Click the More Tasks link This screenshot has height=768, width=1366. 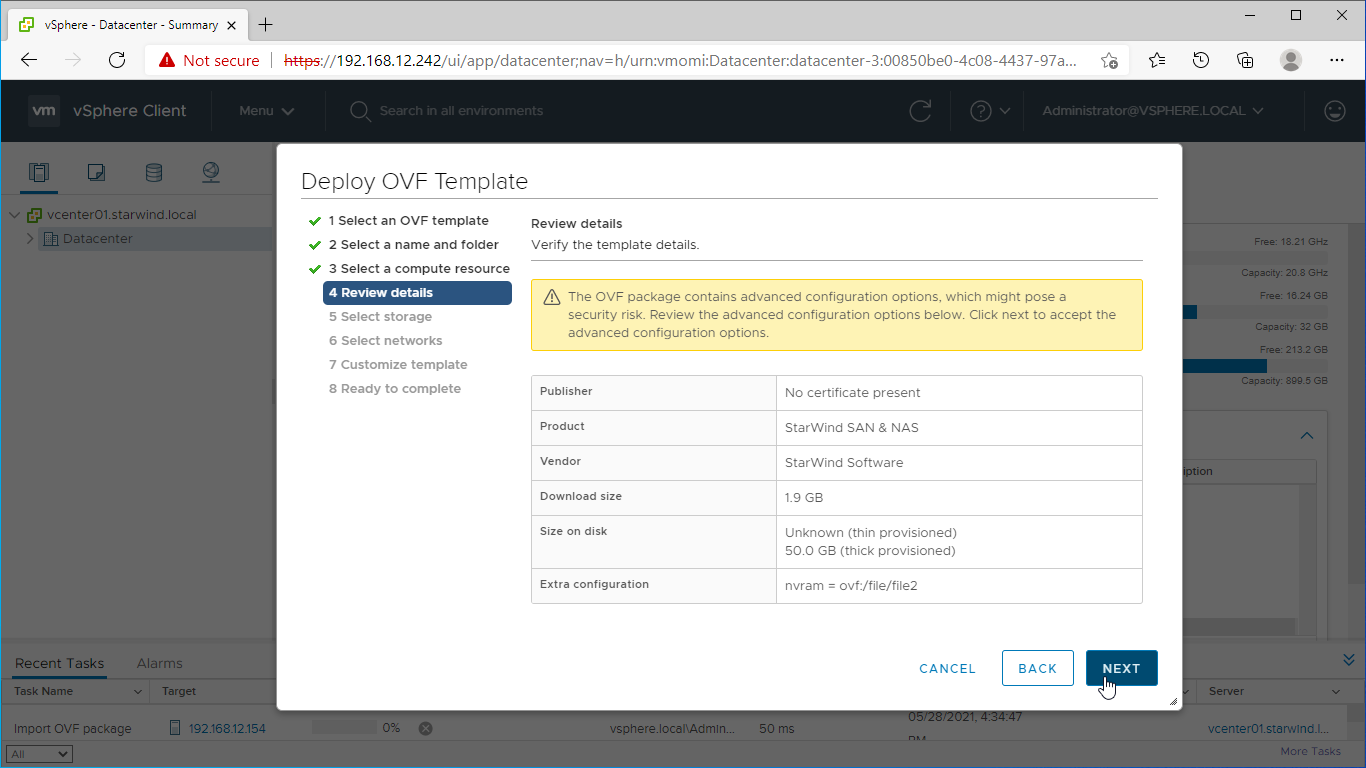(1310, 752)
